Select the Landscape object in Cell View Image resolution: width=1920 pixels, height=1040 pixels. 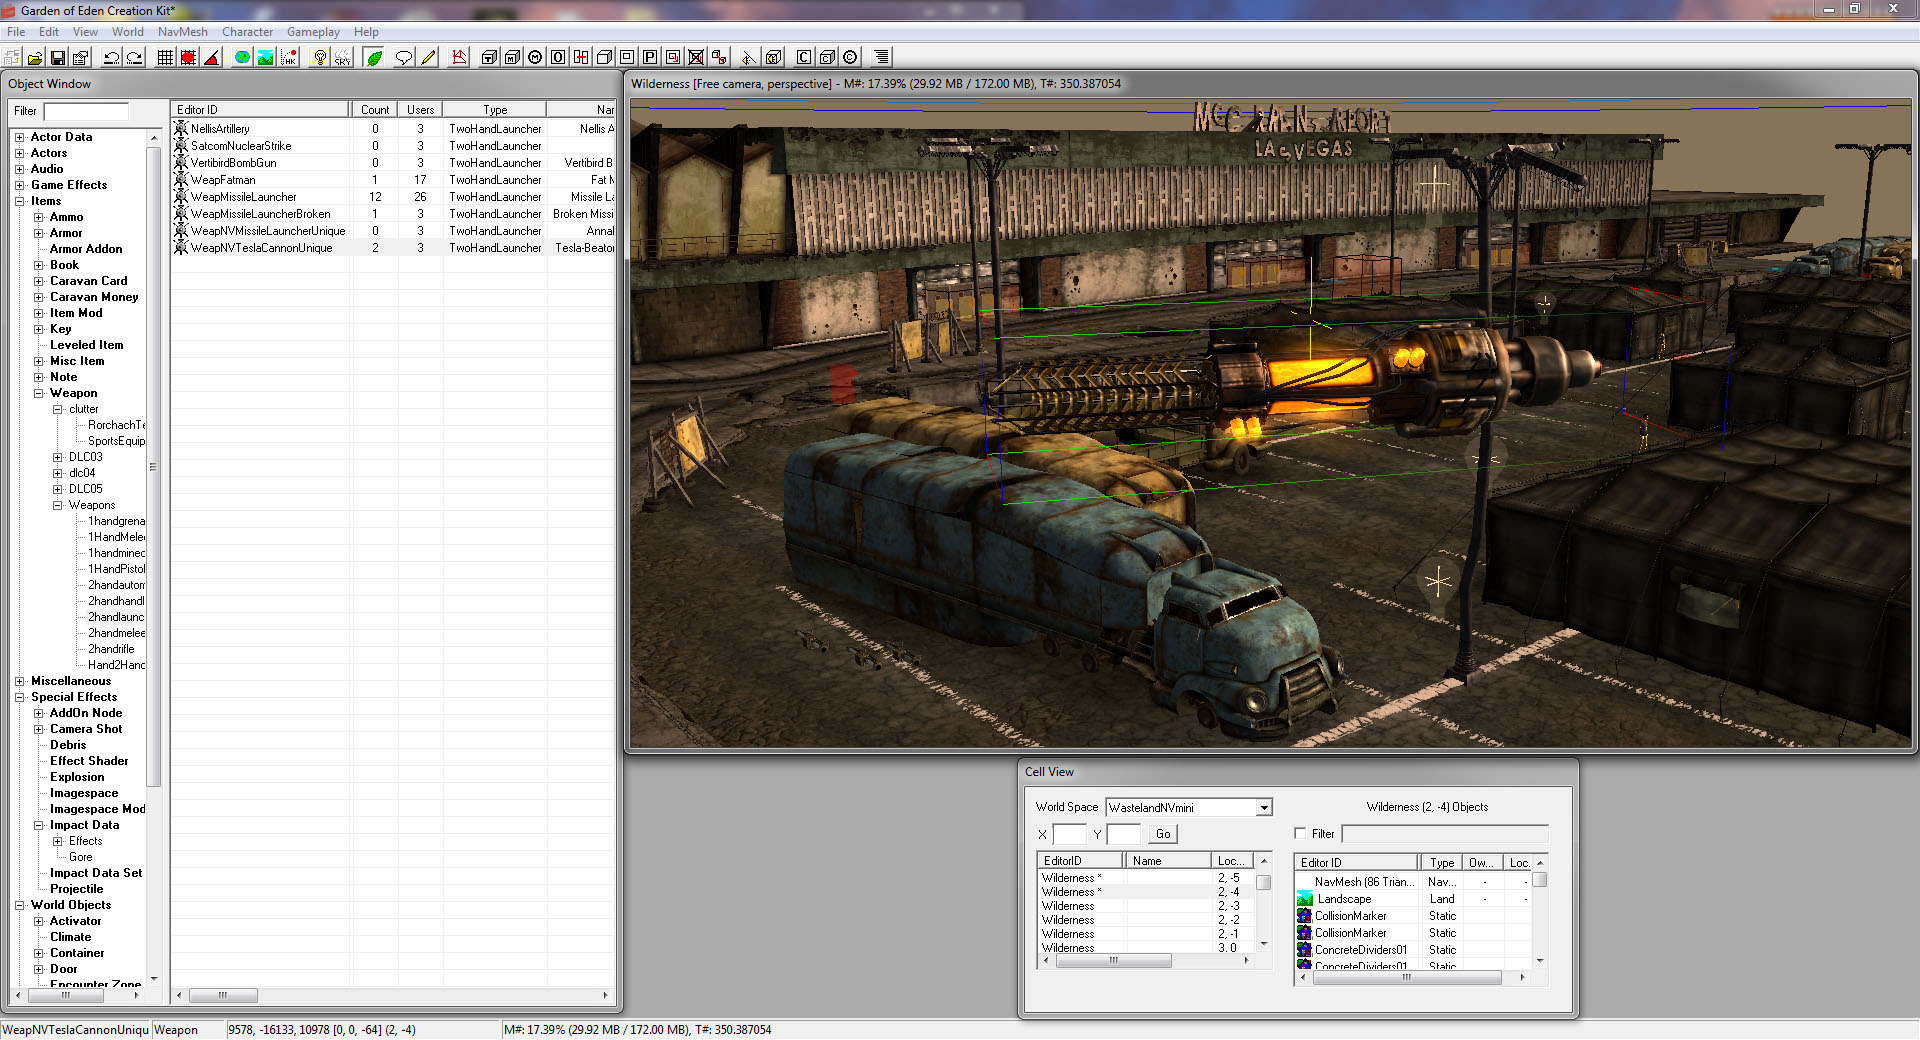click(1344, 899)
